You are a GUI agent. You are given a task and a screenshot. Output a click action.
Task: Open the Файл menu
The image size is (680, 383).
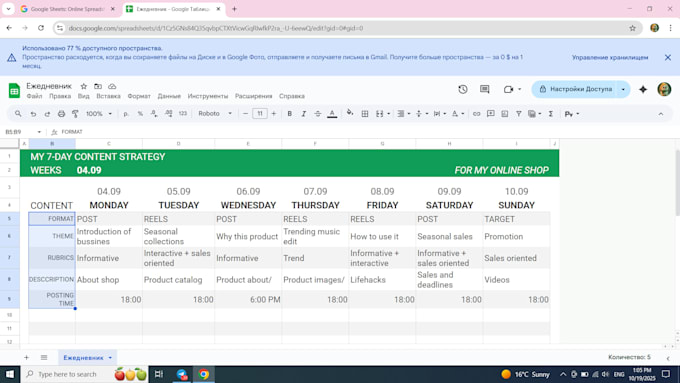click(x=34, y=96)
